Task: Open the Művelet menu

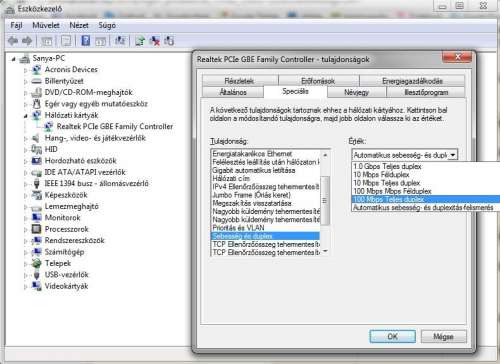Action: point(46,25)
